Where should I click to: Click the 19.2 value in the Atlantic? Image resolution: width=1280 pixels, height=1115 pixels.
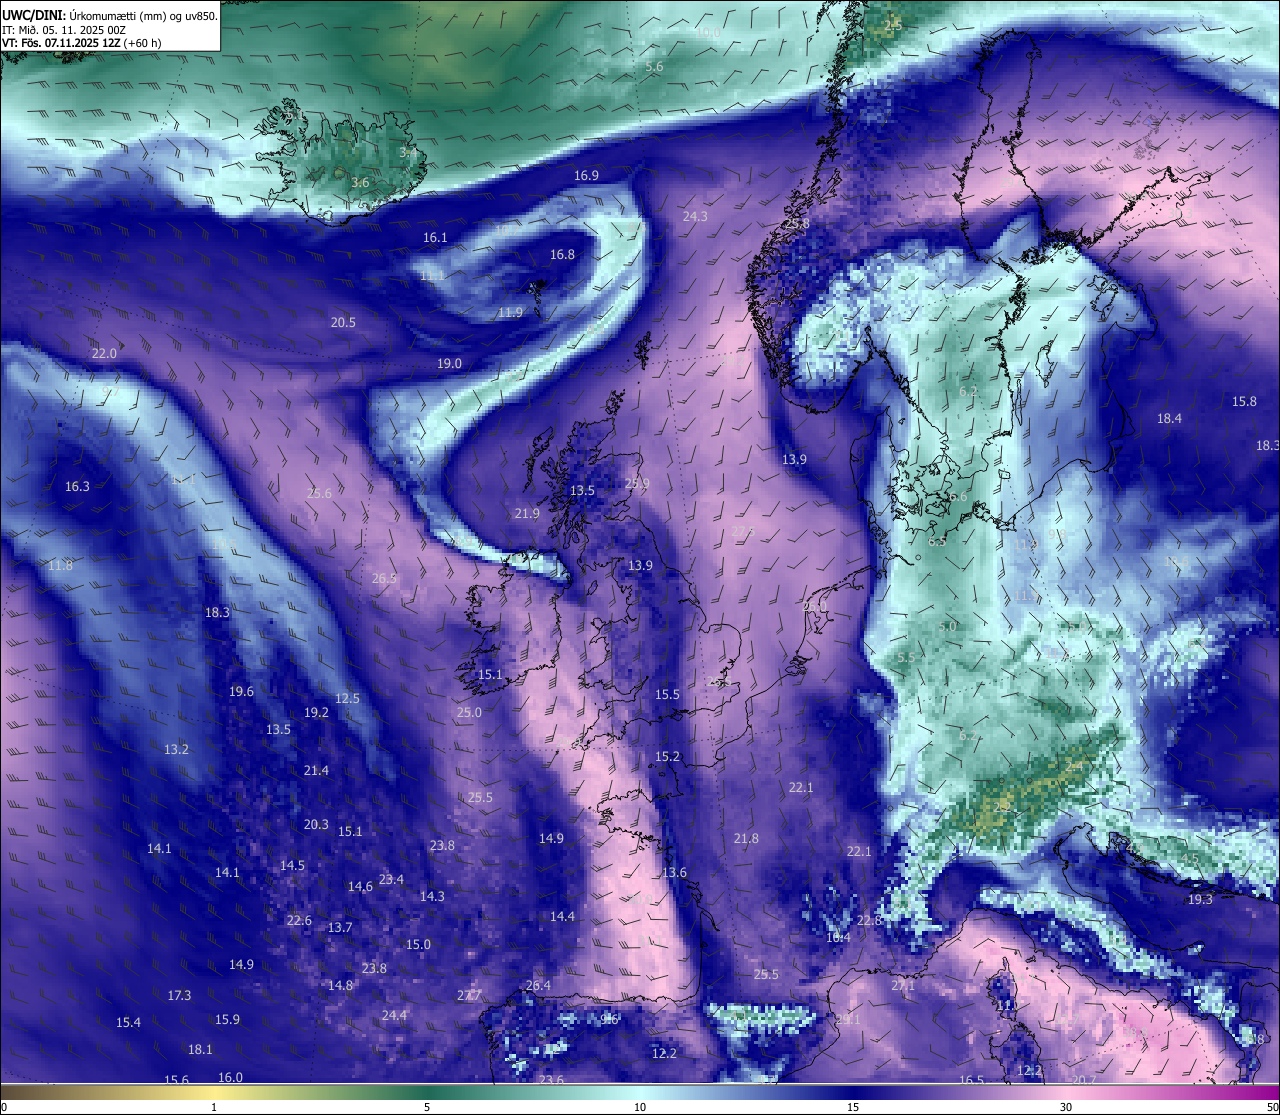316,713
